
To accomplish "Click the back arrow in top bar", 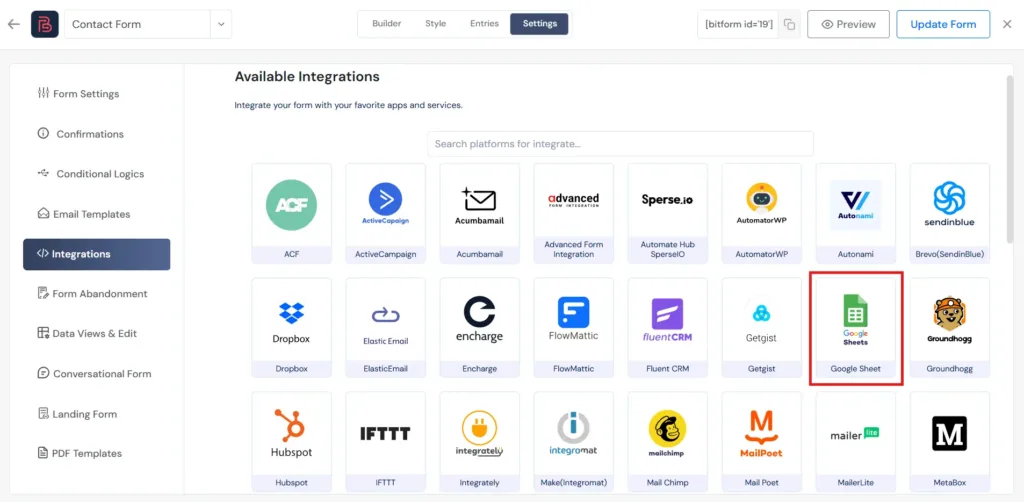I will [13, 24].
